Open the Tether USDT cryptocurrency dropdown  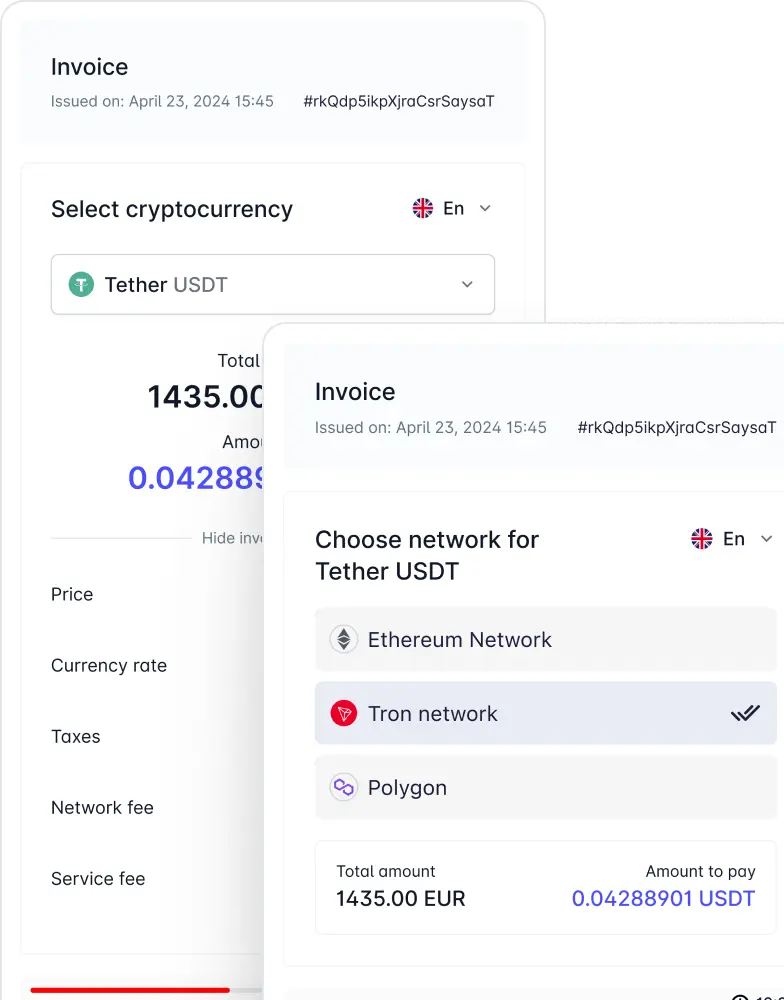(x=272, y=285)
